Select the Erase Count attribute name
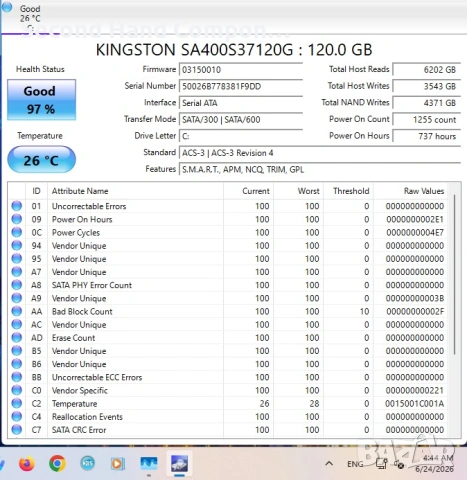 73,338
